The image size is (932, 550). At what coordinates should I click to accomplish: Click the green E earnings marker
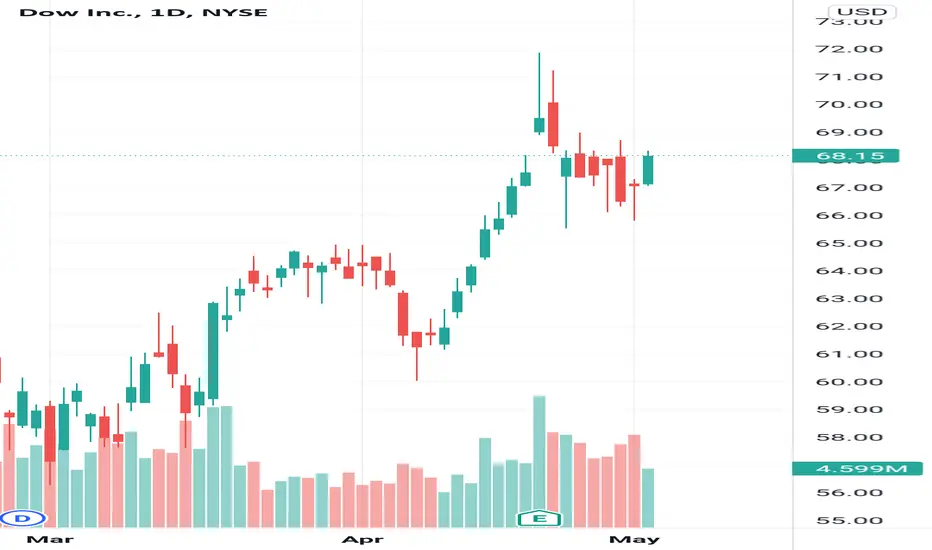539,518
